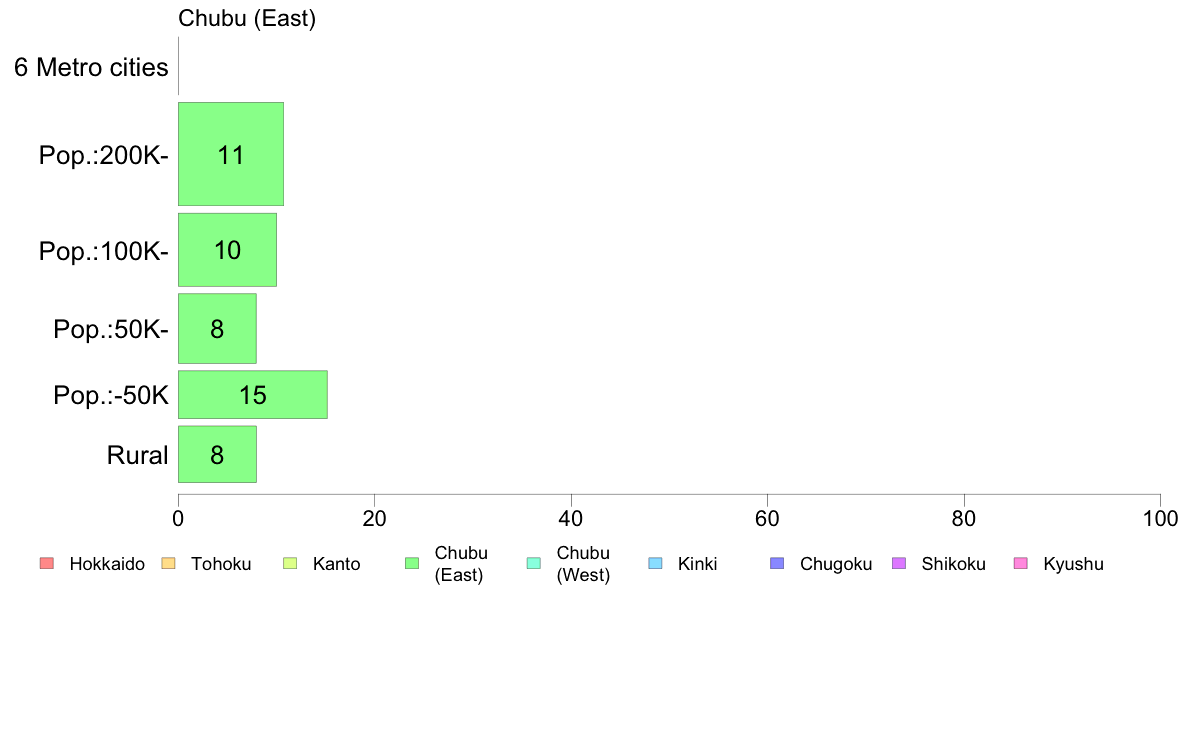Select the Pop.:-50K bar showing 15

click(253, 395)
